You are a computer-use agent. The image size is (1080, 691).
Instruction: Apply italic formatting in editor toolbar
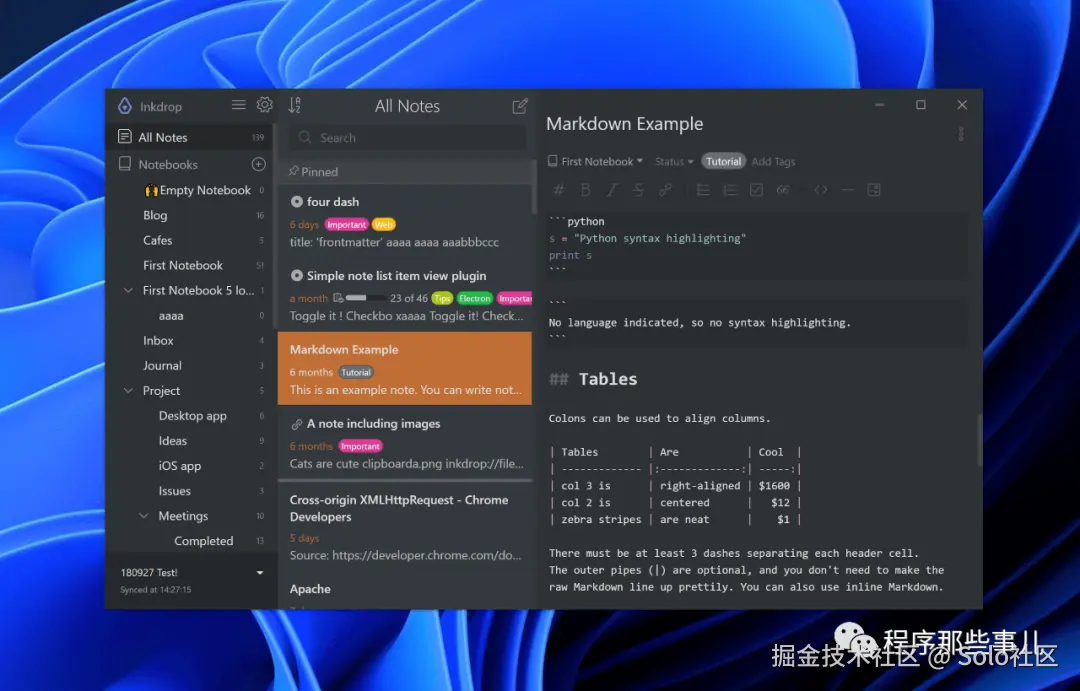612,189
